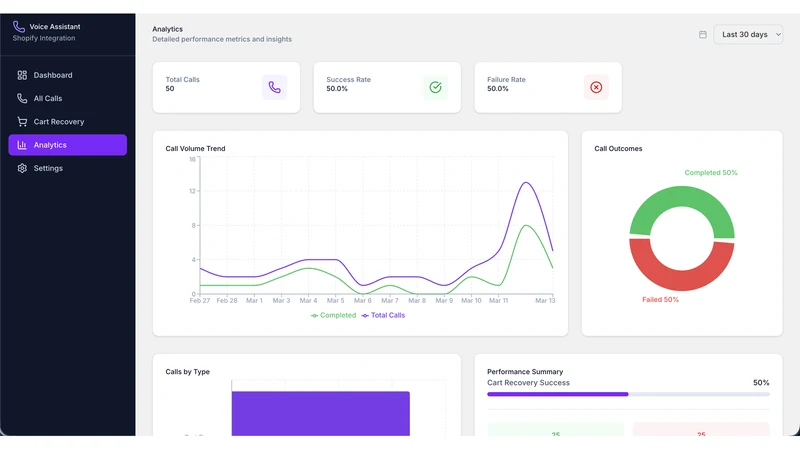The height and width of the screenshot is (450, 800).
Task: Navigate to Cart Recovery
Action: coord(67,121)
